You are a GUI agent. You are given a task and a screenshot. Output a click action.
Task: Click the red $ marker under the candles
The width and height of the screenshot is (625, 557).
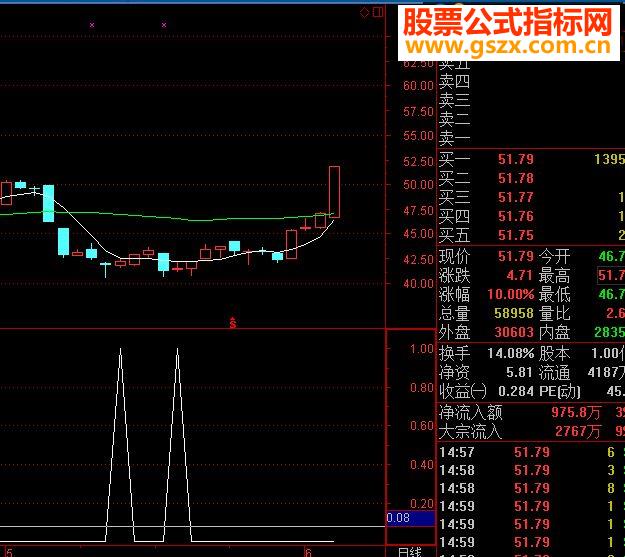233,323
